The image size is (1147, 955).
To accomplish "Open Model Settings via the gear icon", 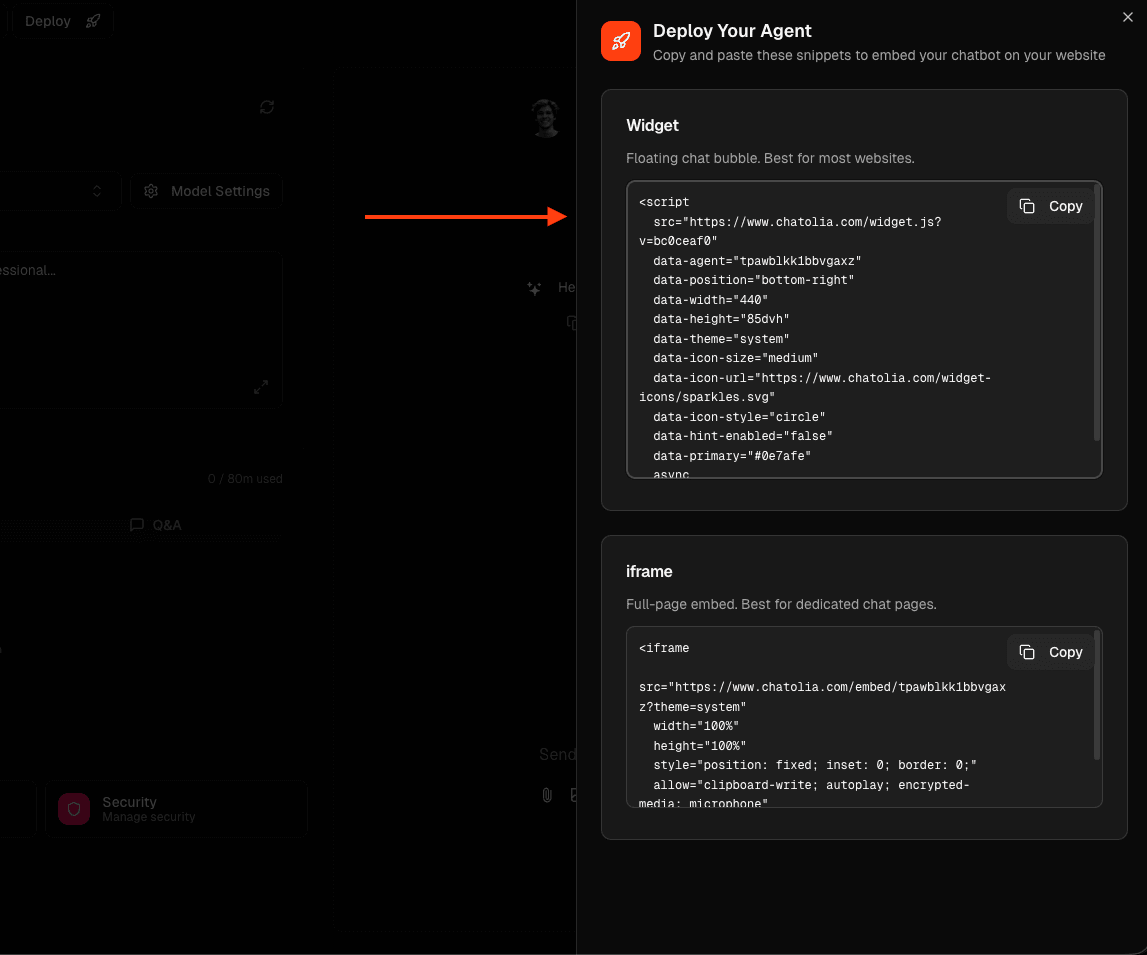I will (x=152, y=191).
